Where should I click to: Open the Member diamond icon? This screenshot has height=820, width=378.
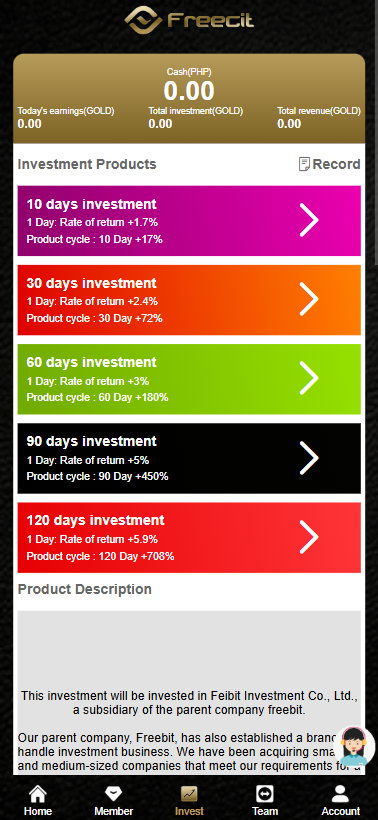(x=113, y=793)
